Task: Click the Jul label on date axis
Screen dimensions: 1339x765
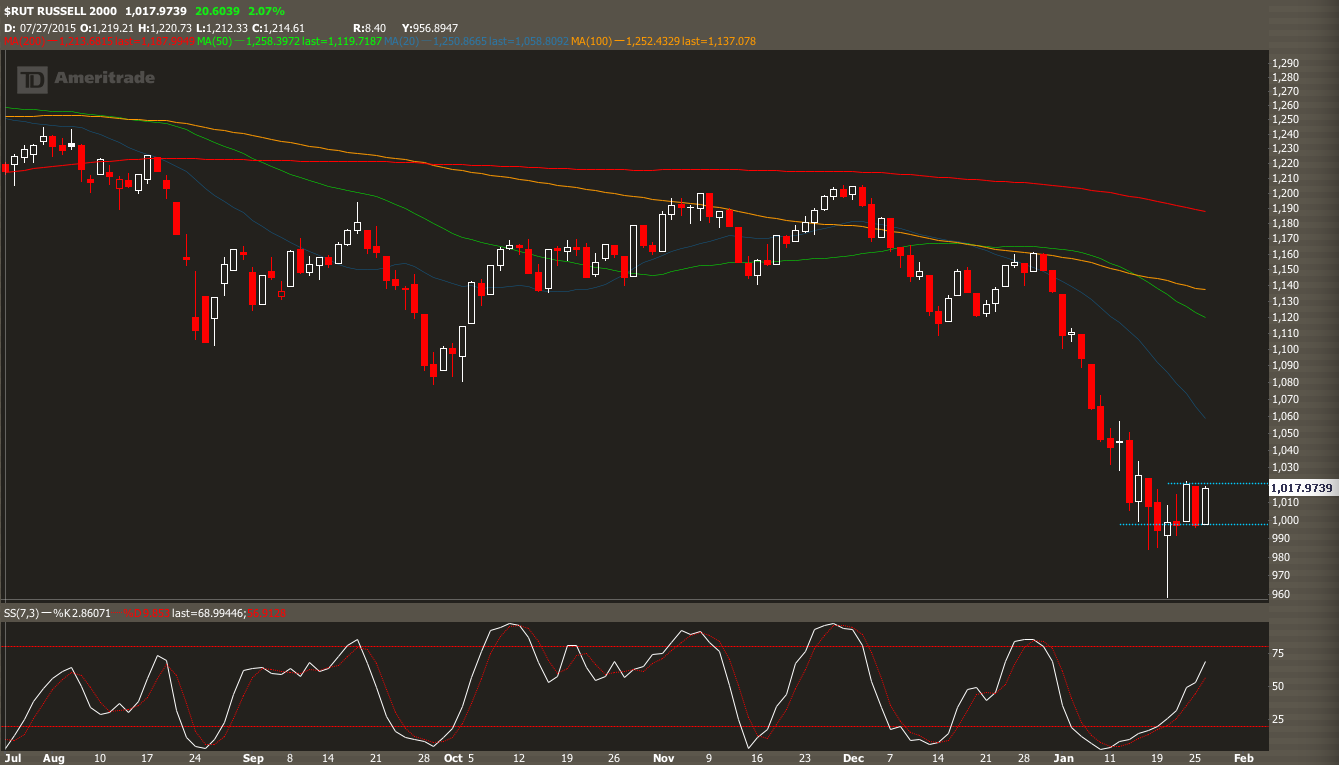Action: [x=11, y=758]
